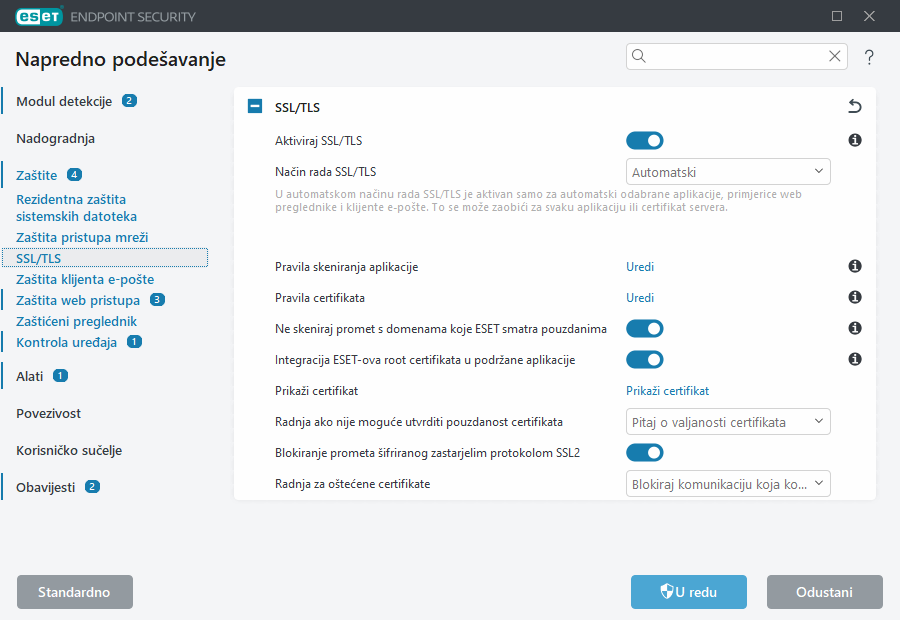Click the revert arrow in the SSL/TLS section
The width and height of the screenshot is (900, 620).
click(x=854, y=106)
